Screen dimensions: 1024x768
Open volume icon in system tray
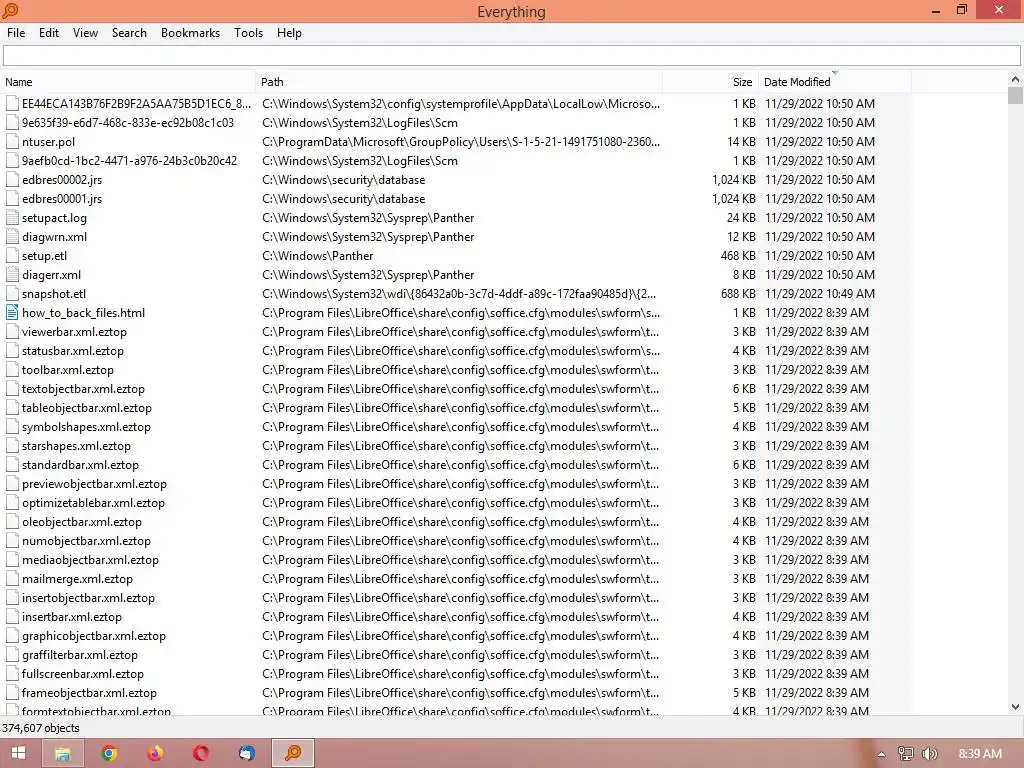[x=929, y=754]
